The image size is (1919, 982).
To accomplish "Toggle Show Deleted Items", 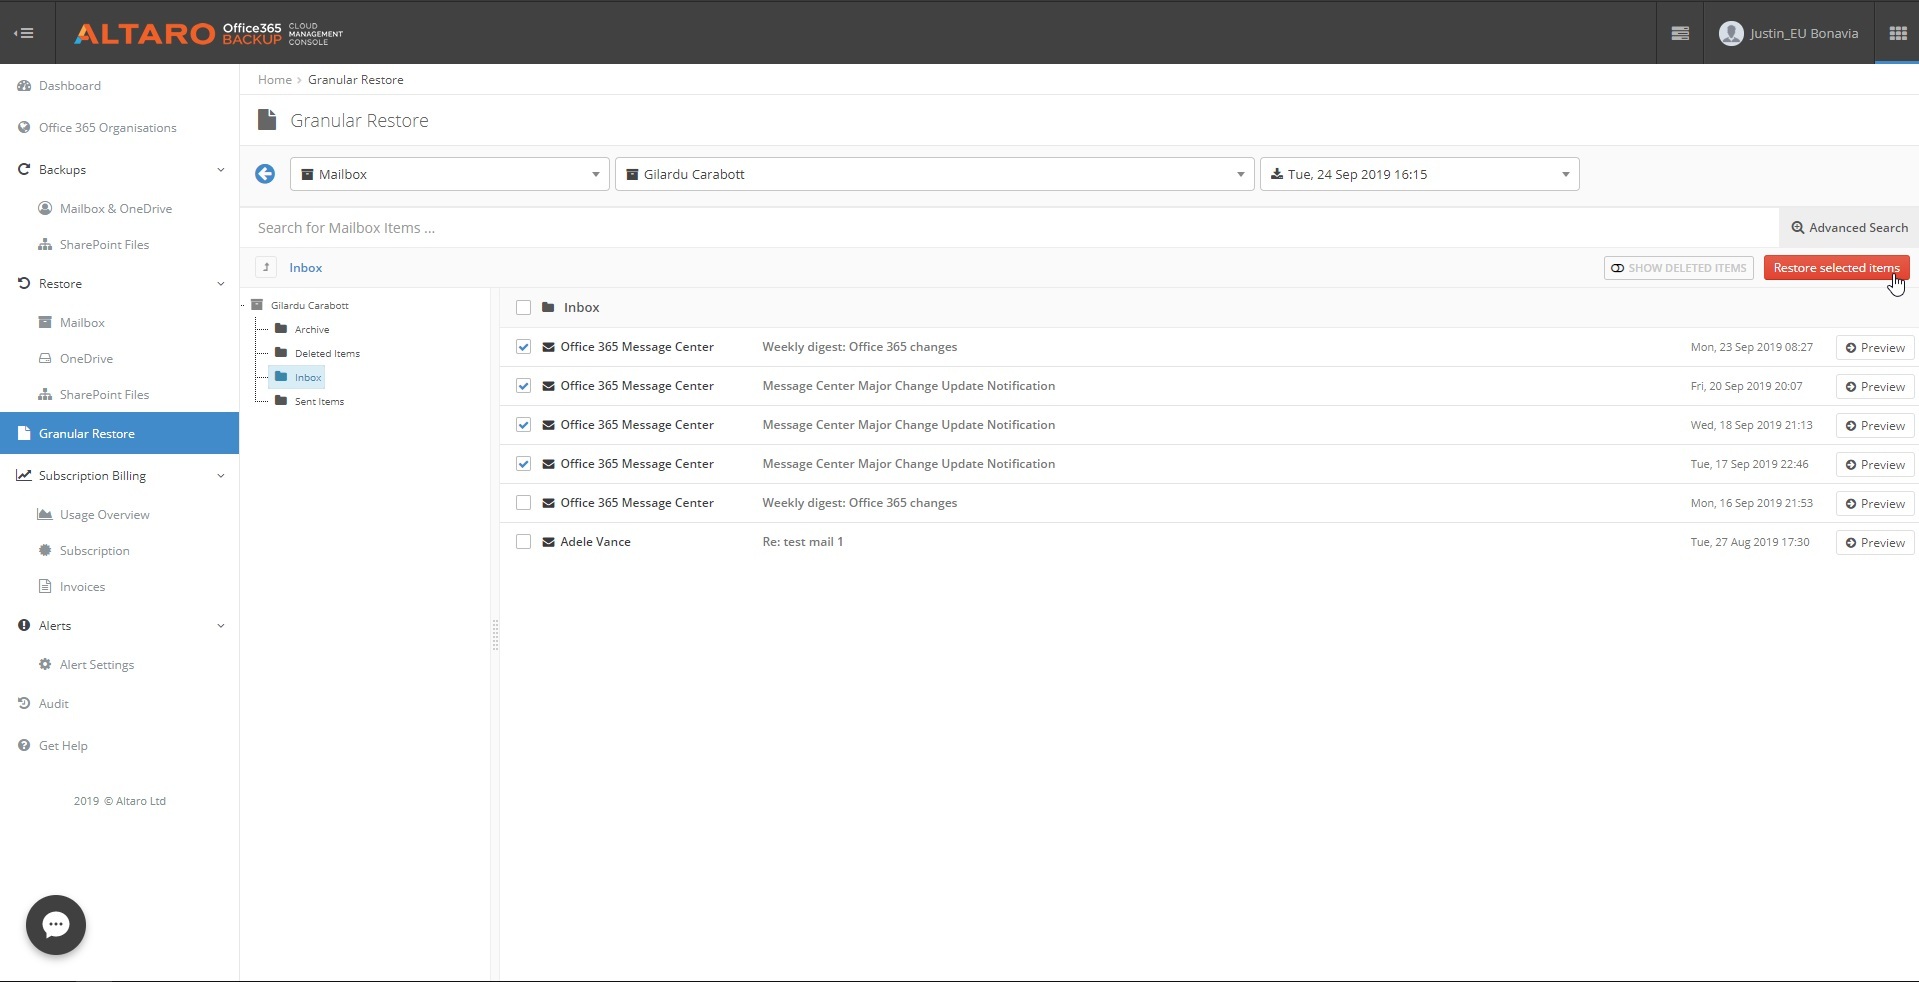I will click(x=1678, y=268).
